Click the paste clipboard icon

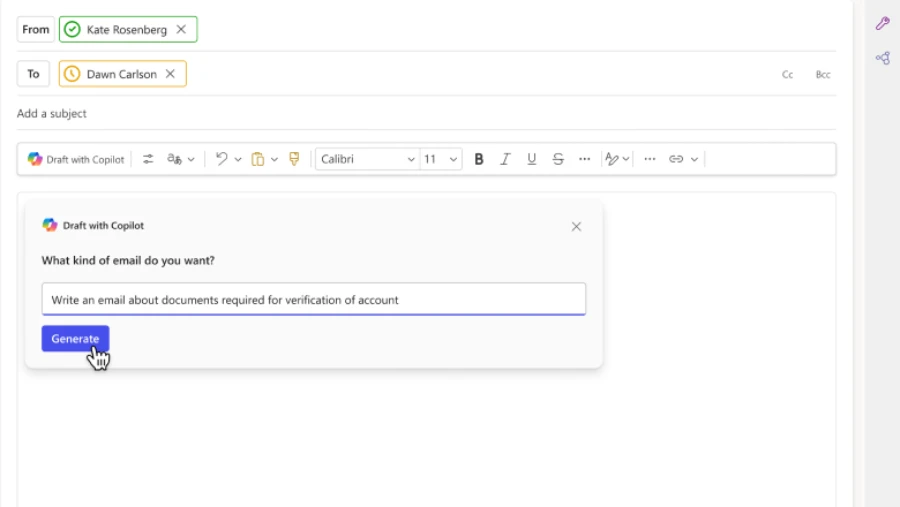pos(257,159)
